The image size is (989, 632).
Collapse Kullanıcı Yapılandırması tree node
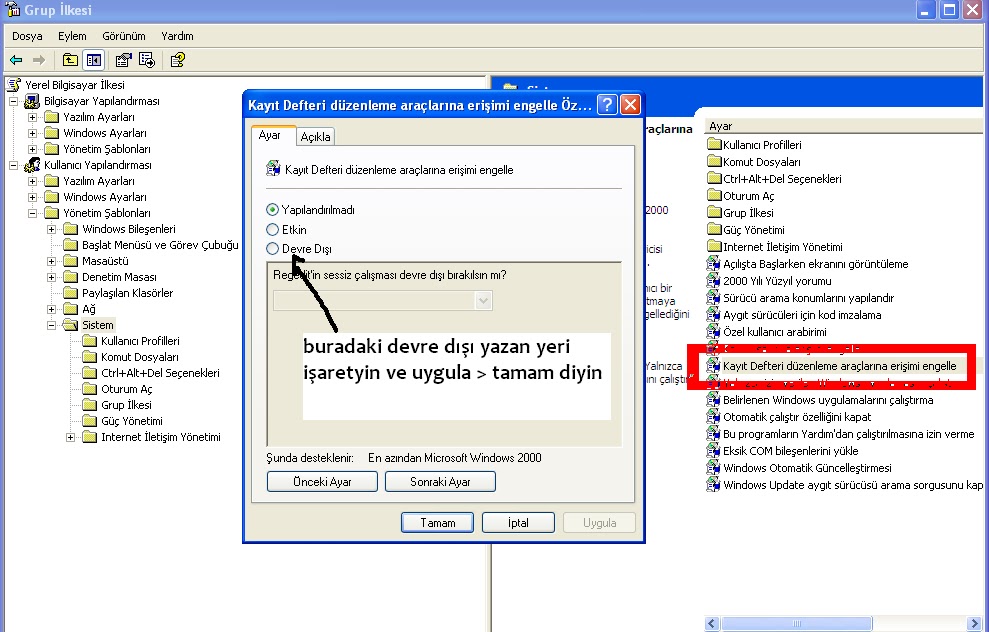[13, 165]
